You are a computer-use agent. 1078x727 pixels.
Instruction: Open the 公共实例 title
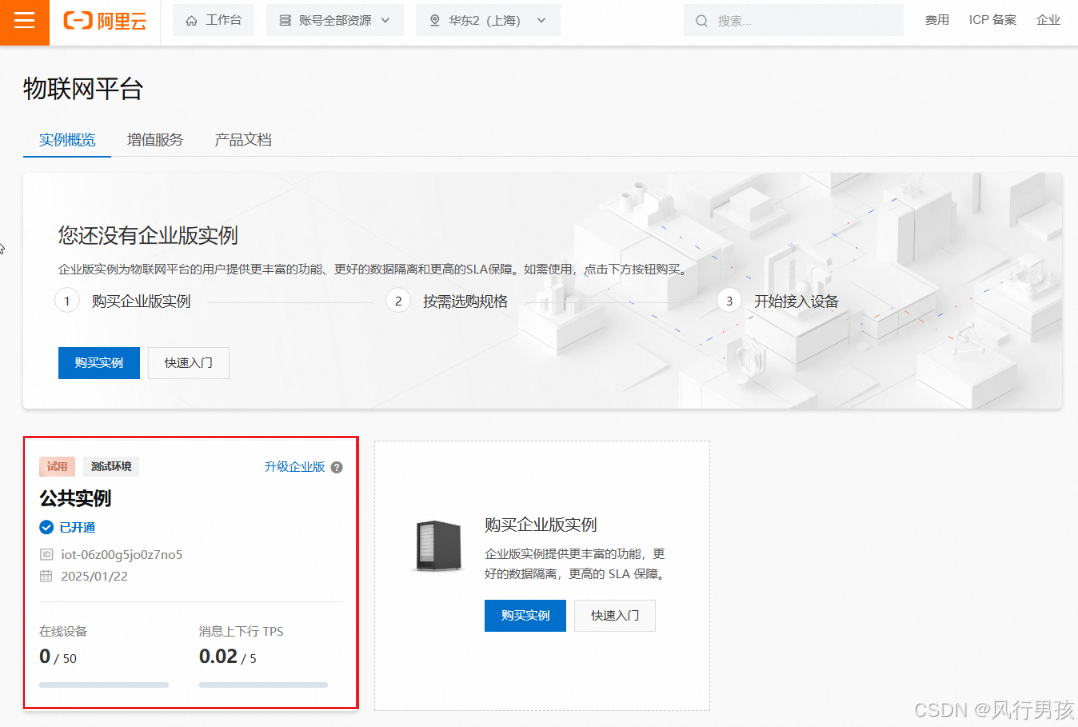click(x=75, y=498)
